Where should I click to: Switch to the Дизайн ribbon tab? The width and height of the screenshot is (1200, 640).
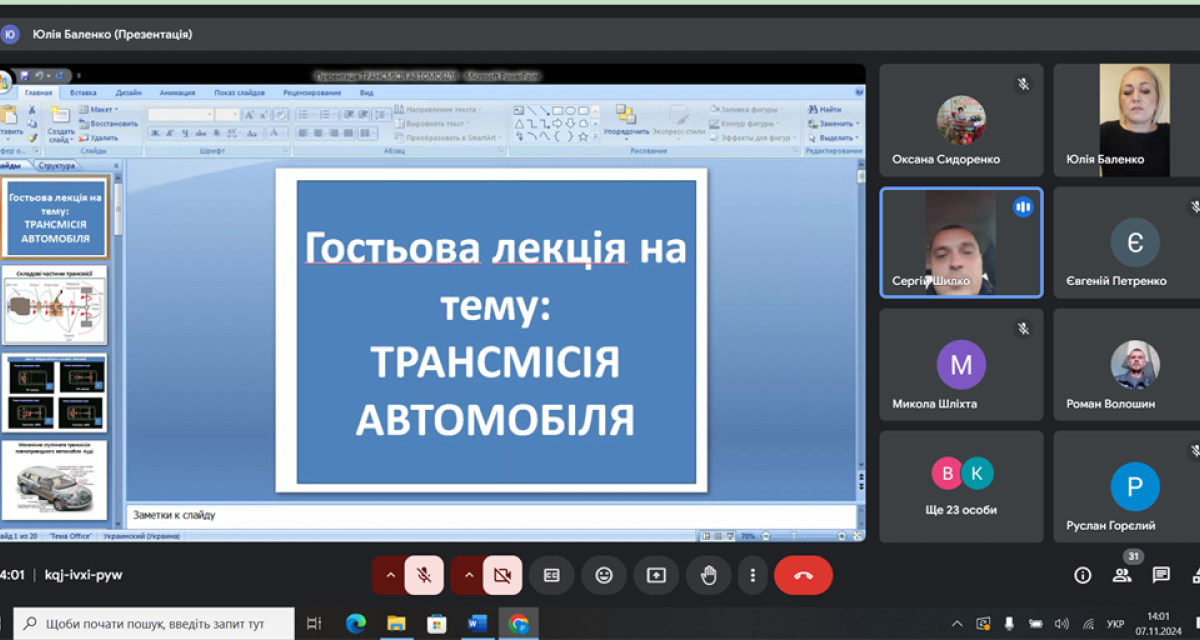(128, 92)
